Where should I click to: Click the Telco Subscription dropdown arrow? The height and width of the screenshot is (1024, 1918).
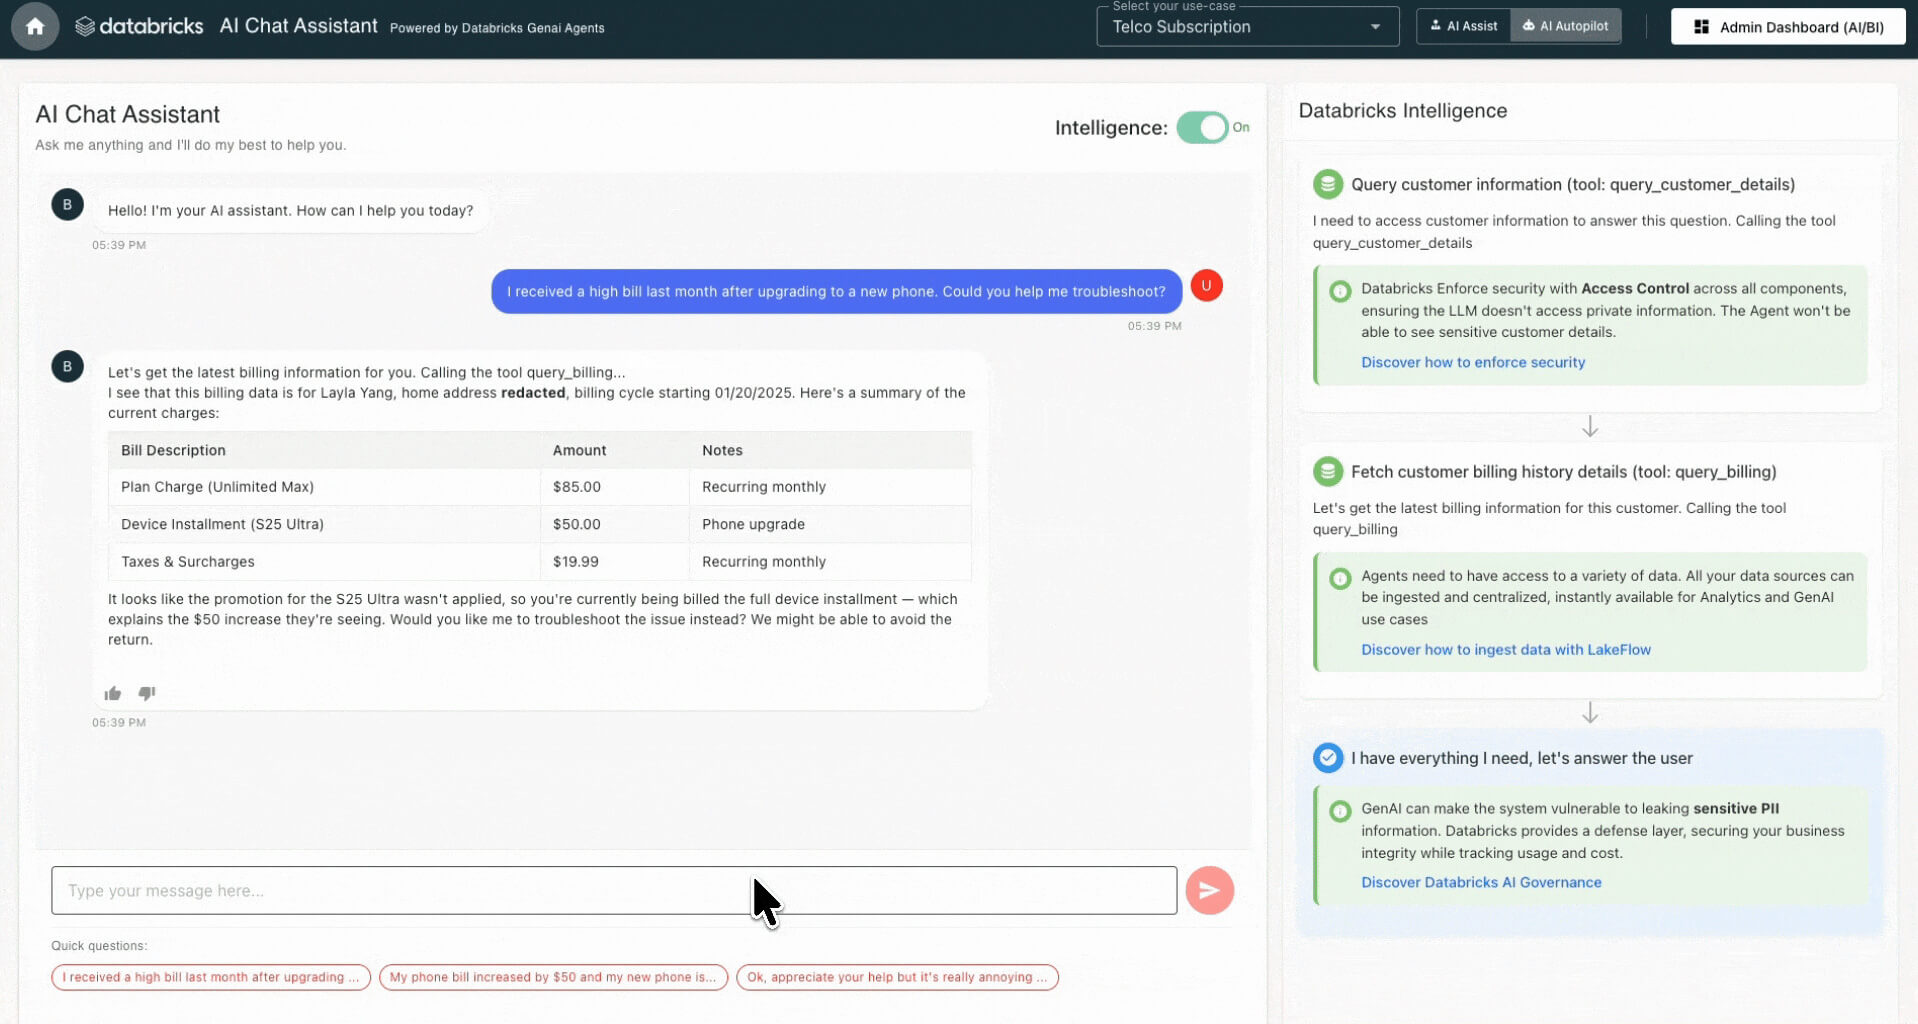click(x=1376, y=27)
